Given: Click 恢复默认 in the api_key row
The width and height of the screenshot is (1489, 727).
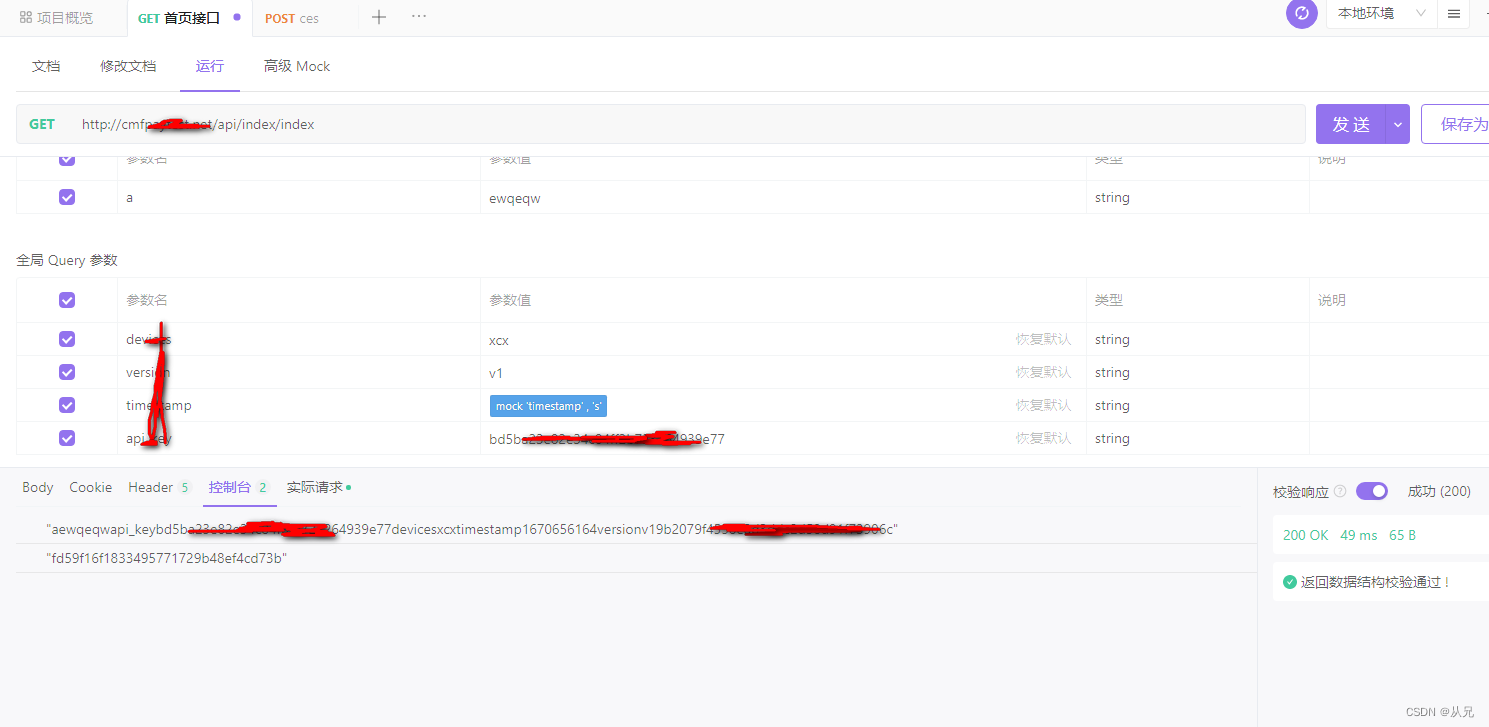Looking at the screenshot, I should point(1043,438).
